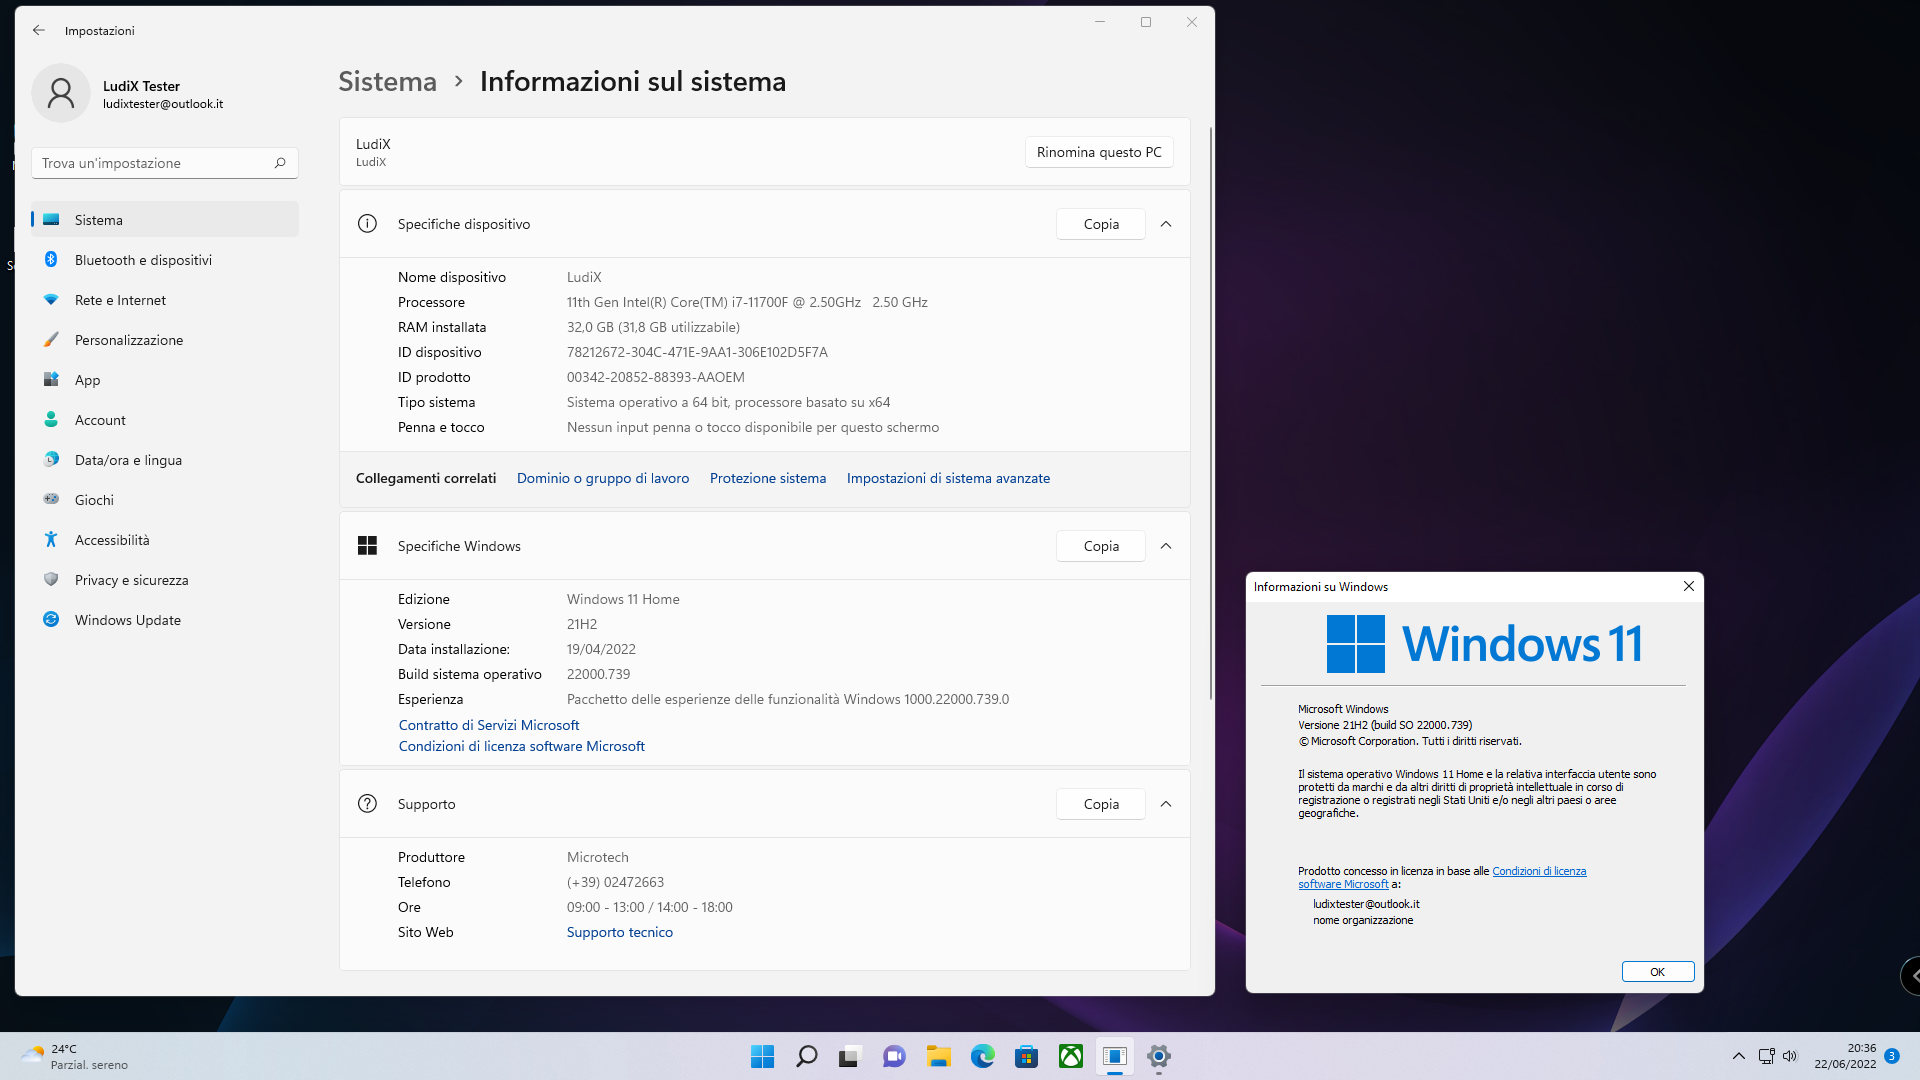Open Data/ora e lingua settings

pyautogui.click(x=165, y=460)
